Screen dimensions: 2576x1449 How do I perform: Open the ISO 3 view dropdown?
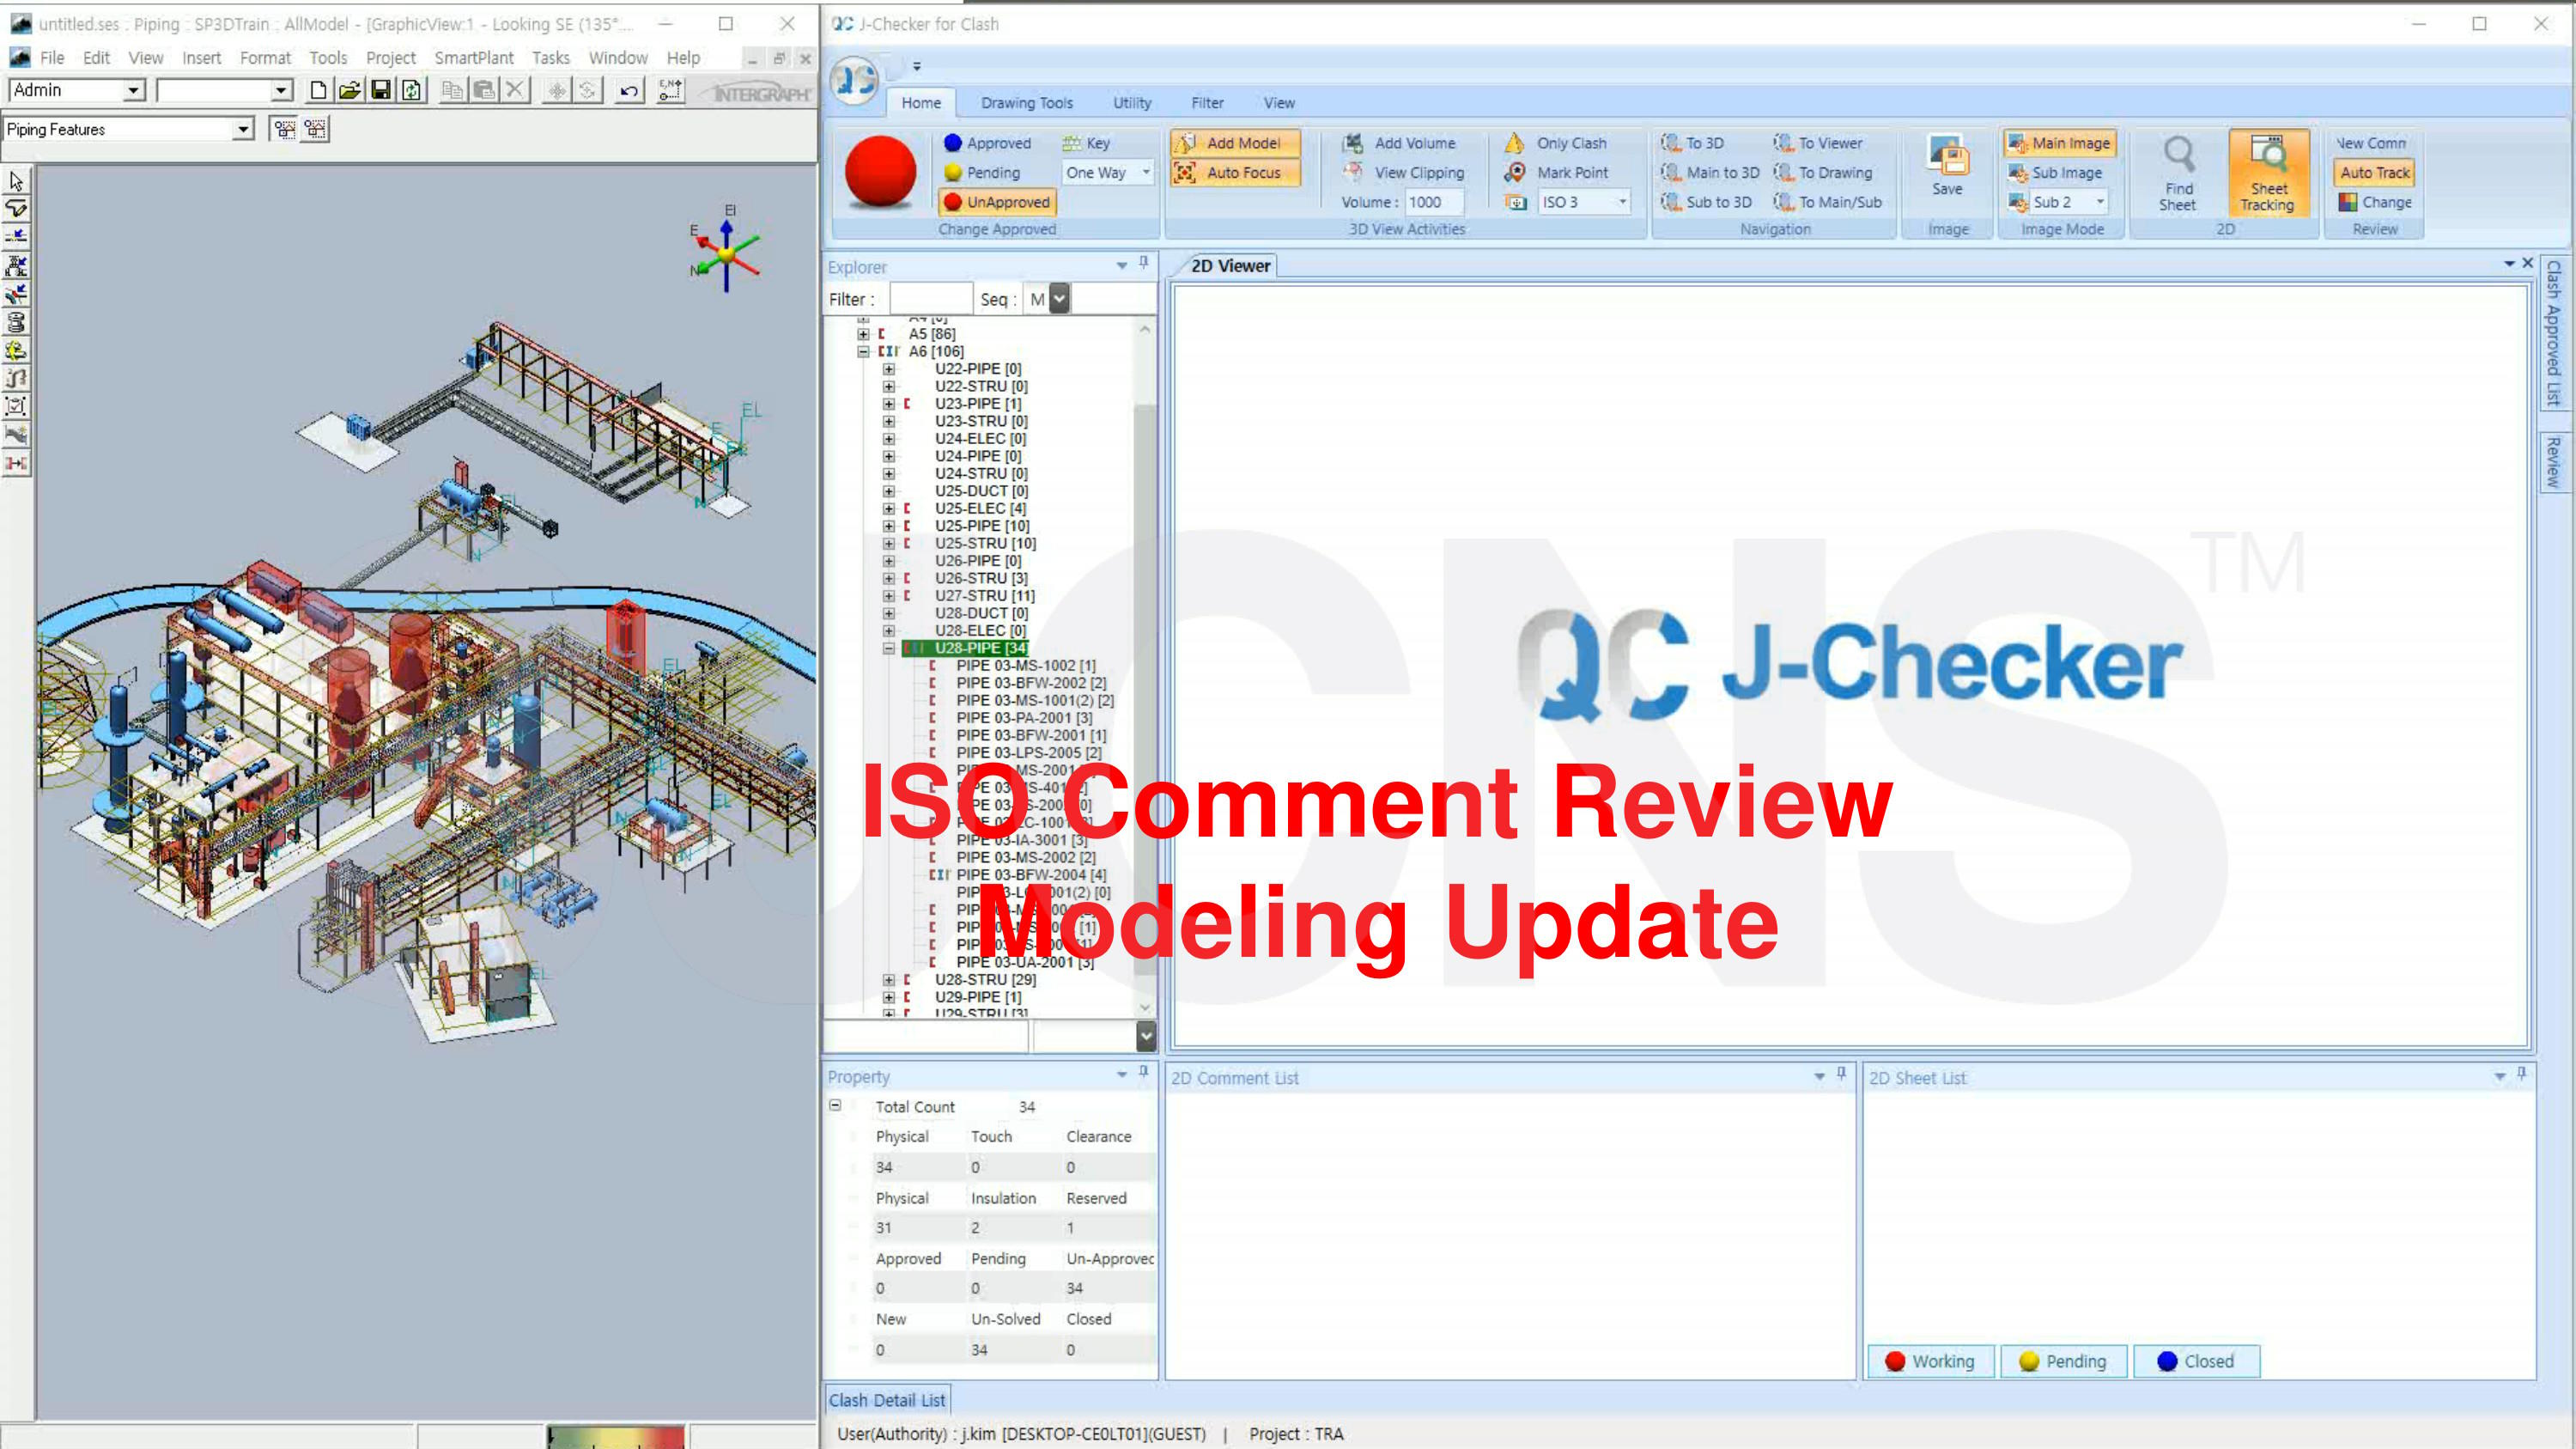[x=1622, y=201]
